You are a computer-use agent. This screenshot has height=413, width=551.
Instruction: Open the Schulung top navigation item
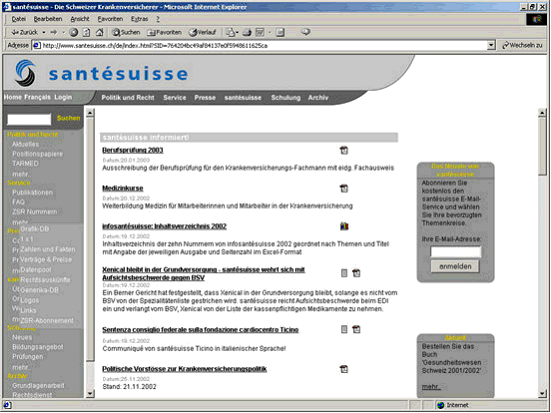(285, 98)
